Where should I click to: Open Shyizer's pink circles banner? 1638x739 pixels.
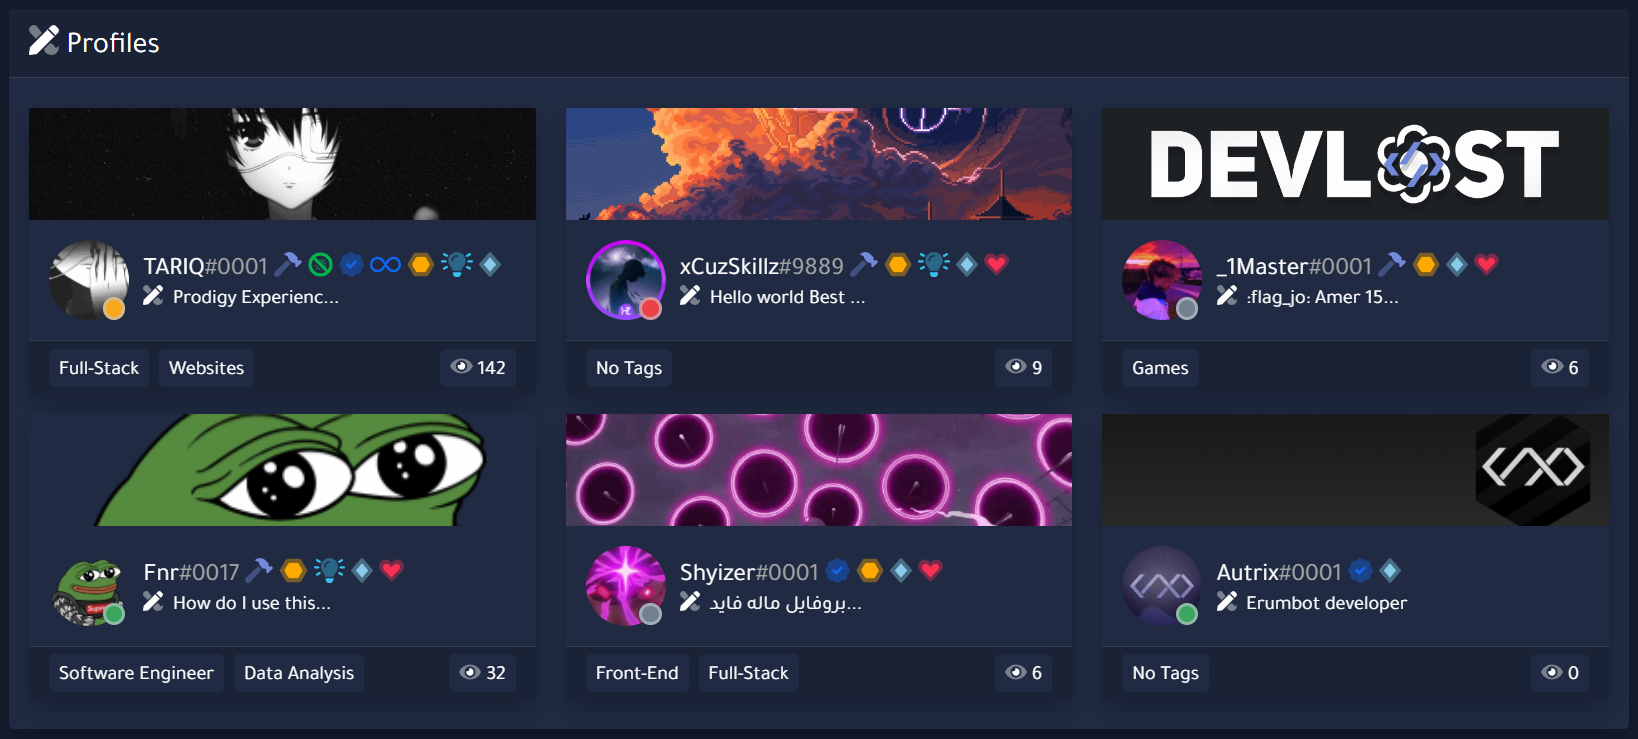tap(819, 470)
